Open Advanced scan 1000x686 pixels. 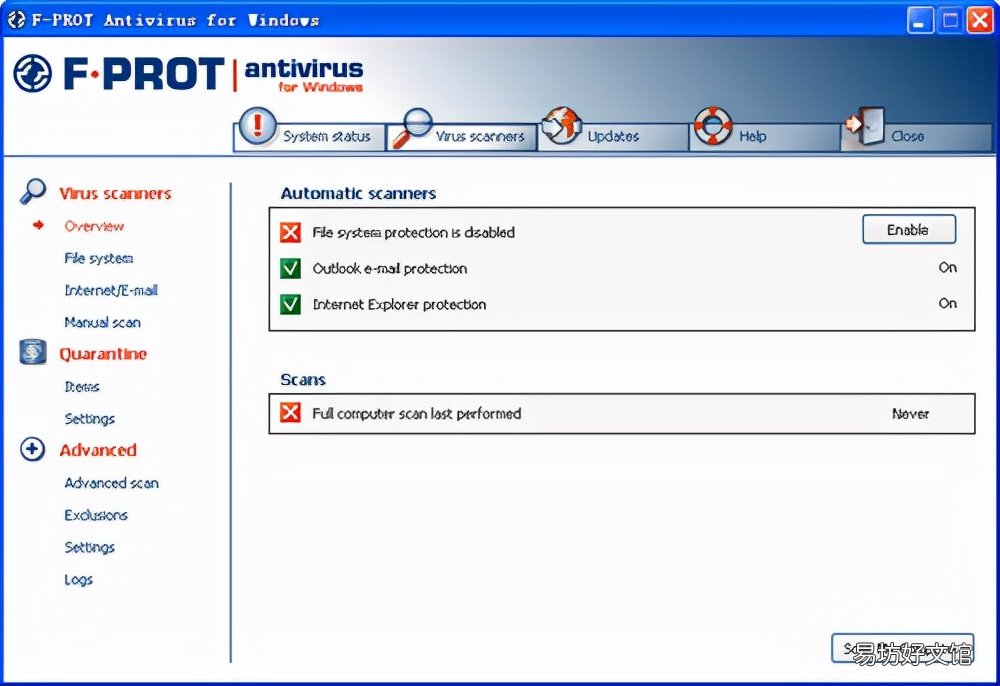coord(111,483)
